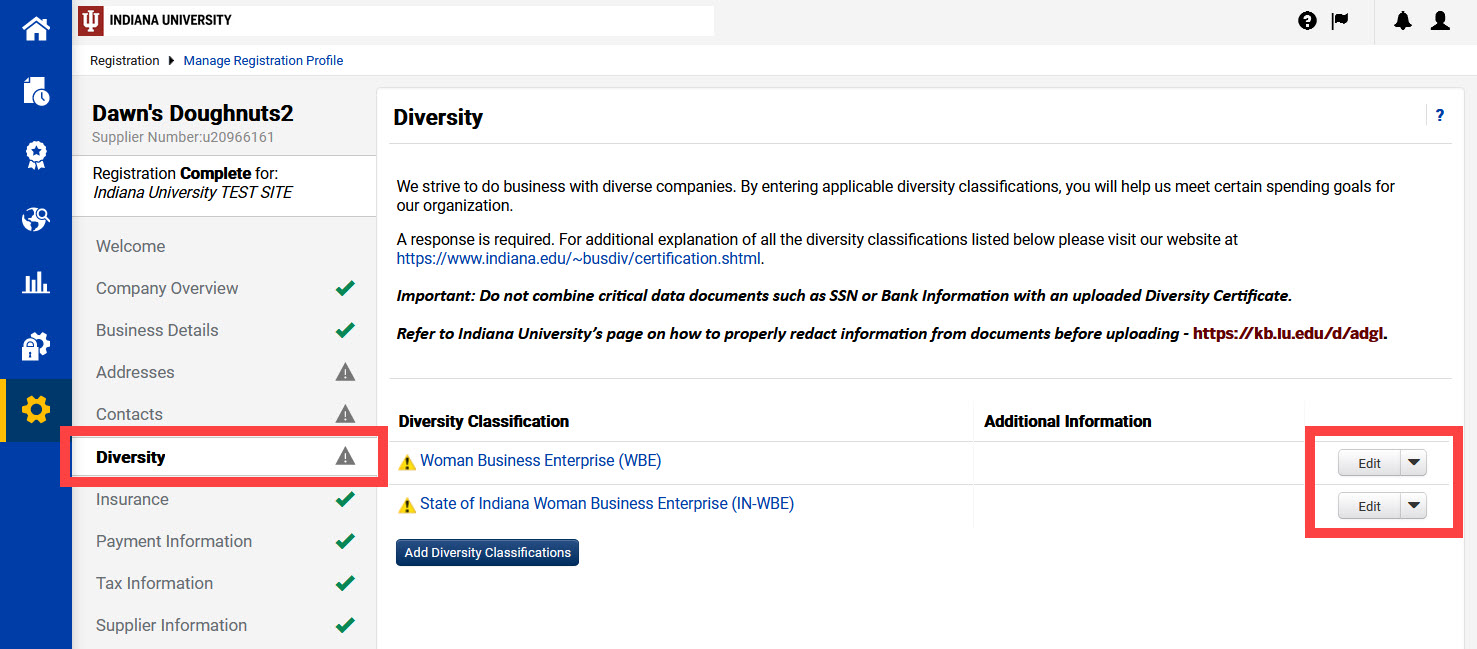Click the Indiana University TEST SITE text
1477x649 pixels.
(x=193, y=193)
